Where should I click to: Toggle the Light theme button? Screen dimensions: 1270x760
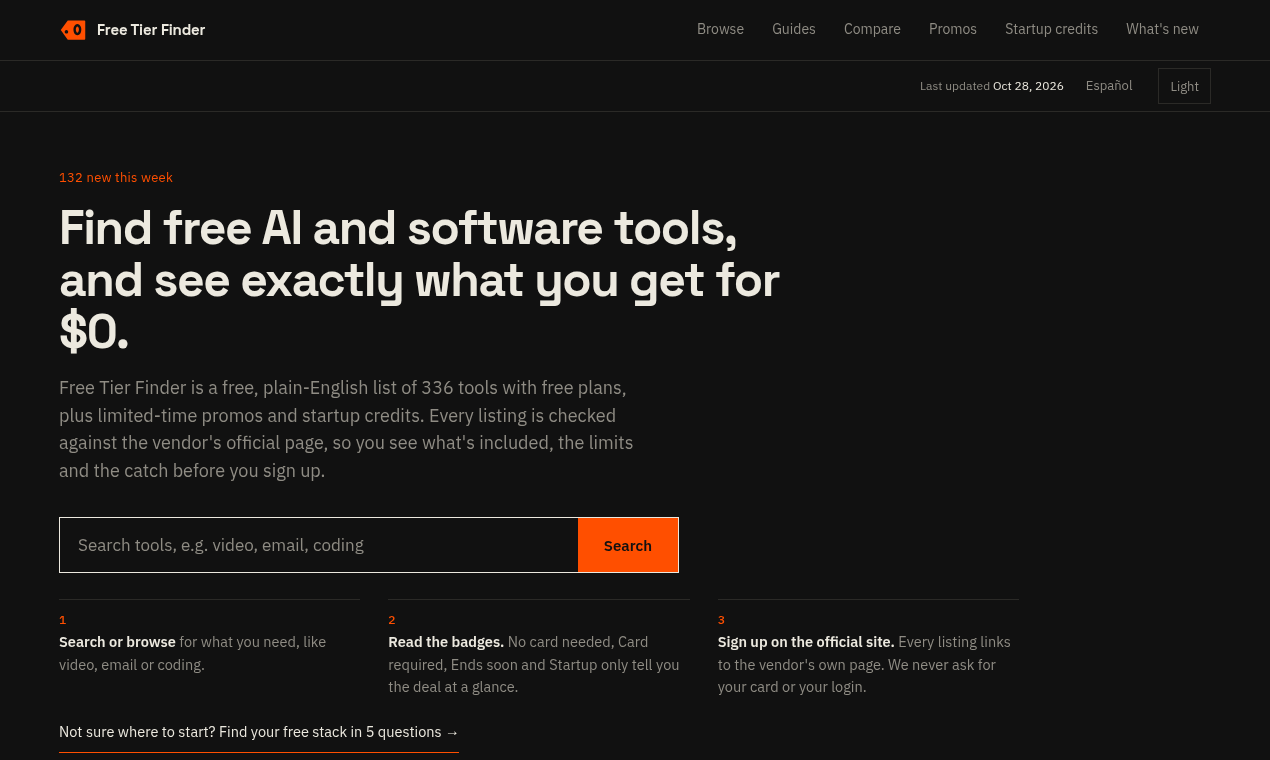coord(1184,86)
